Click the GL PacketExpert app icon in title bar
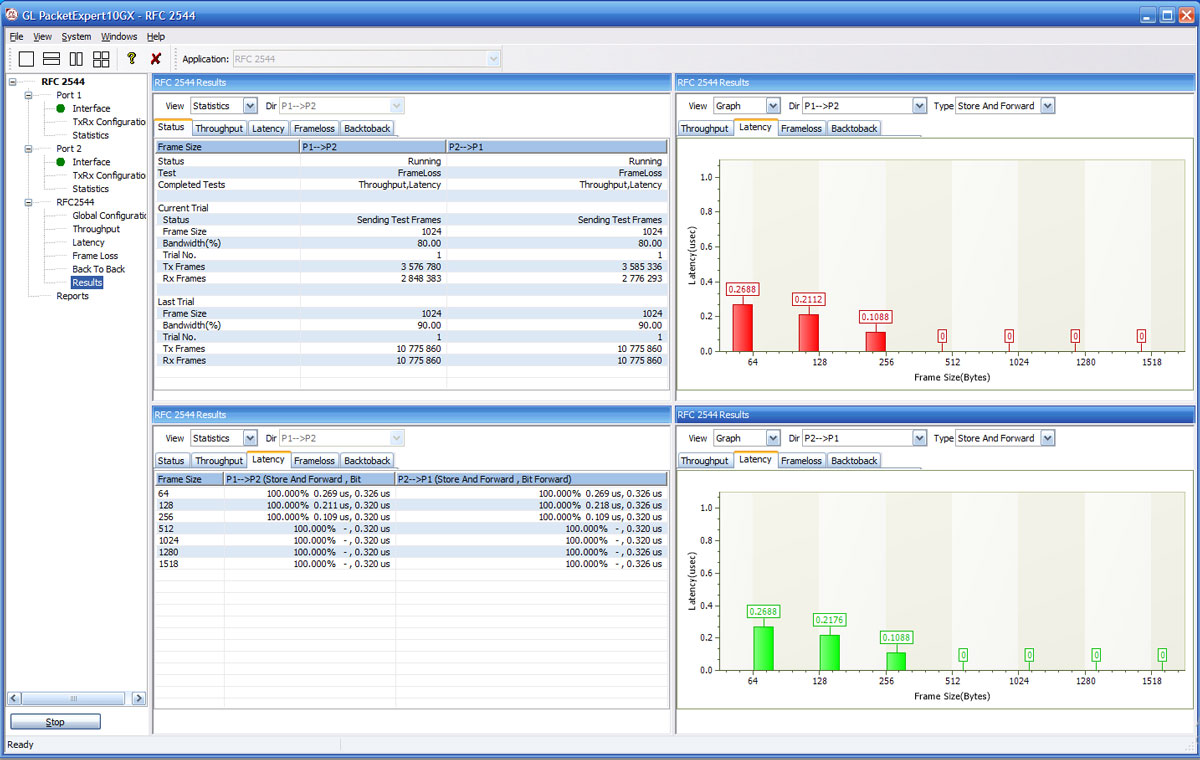 pyautogui.click(x=12, y=15)
